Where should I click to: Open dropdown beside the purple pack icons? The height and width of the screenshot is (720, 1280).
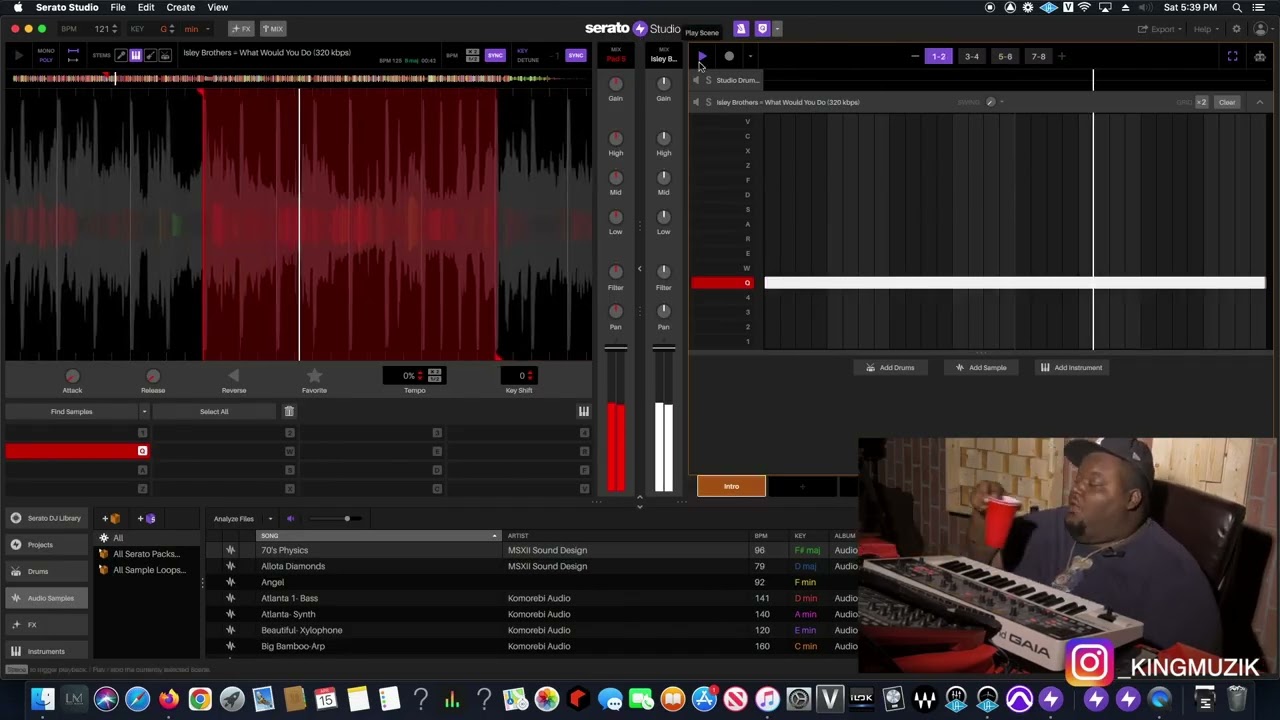(778, 29)
